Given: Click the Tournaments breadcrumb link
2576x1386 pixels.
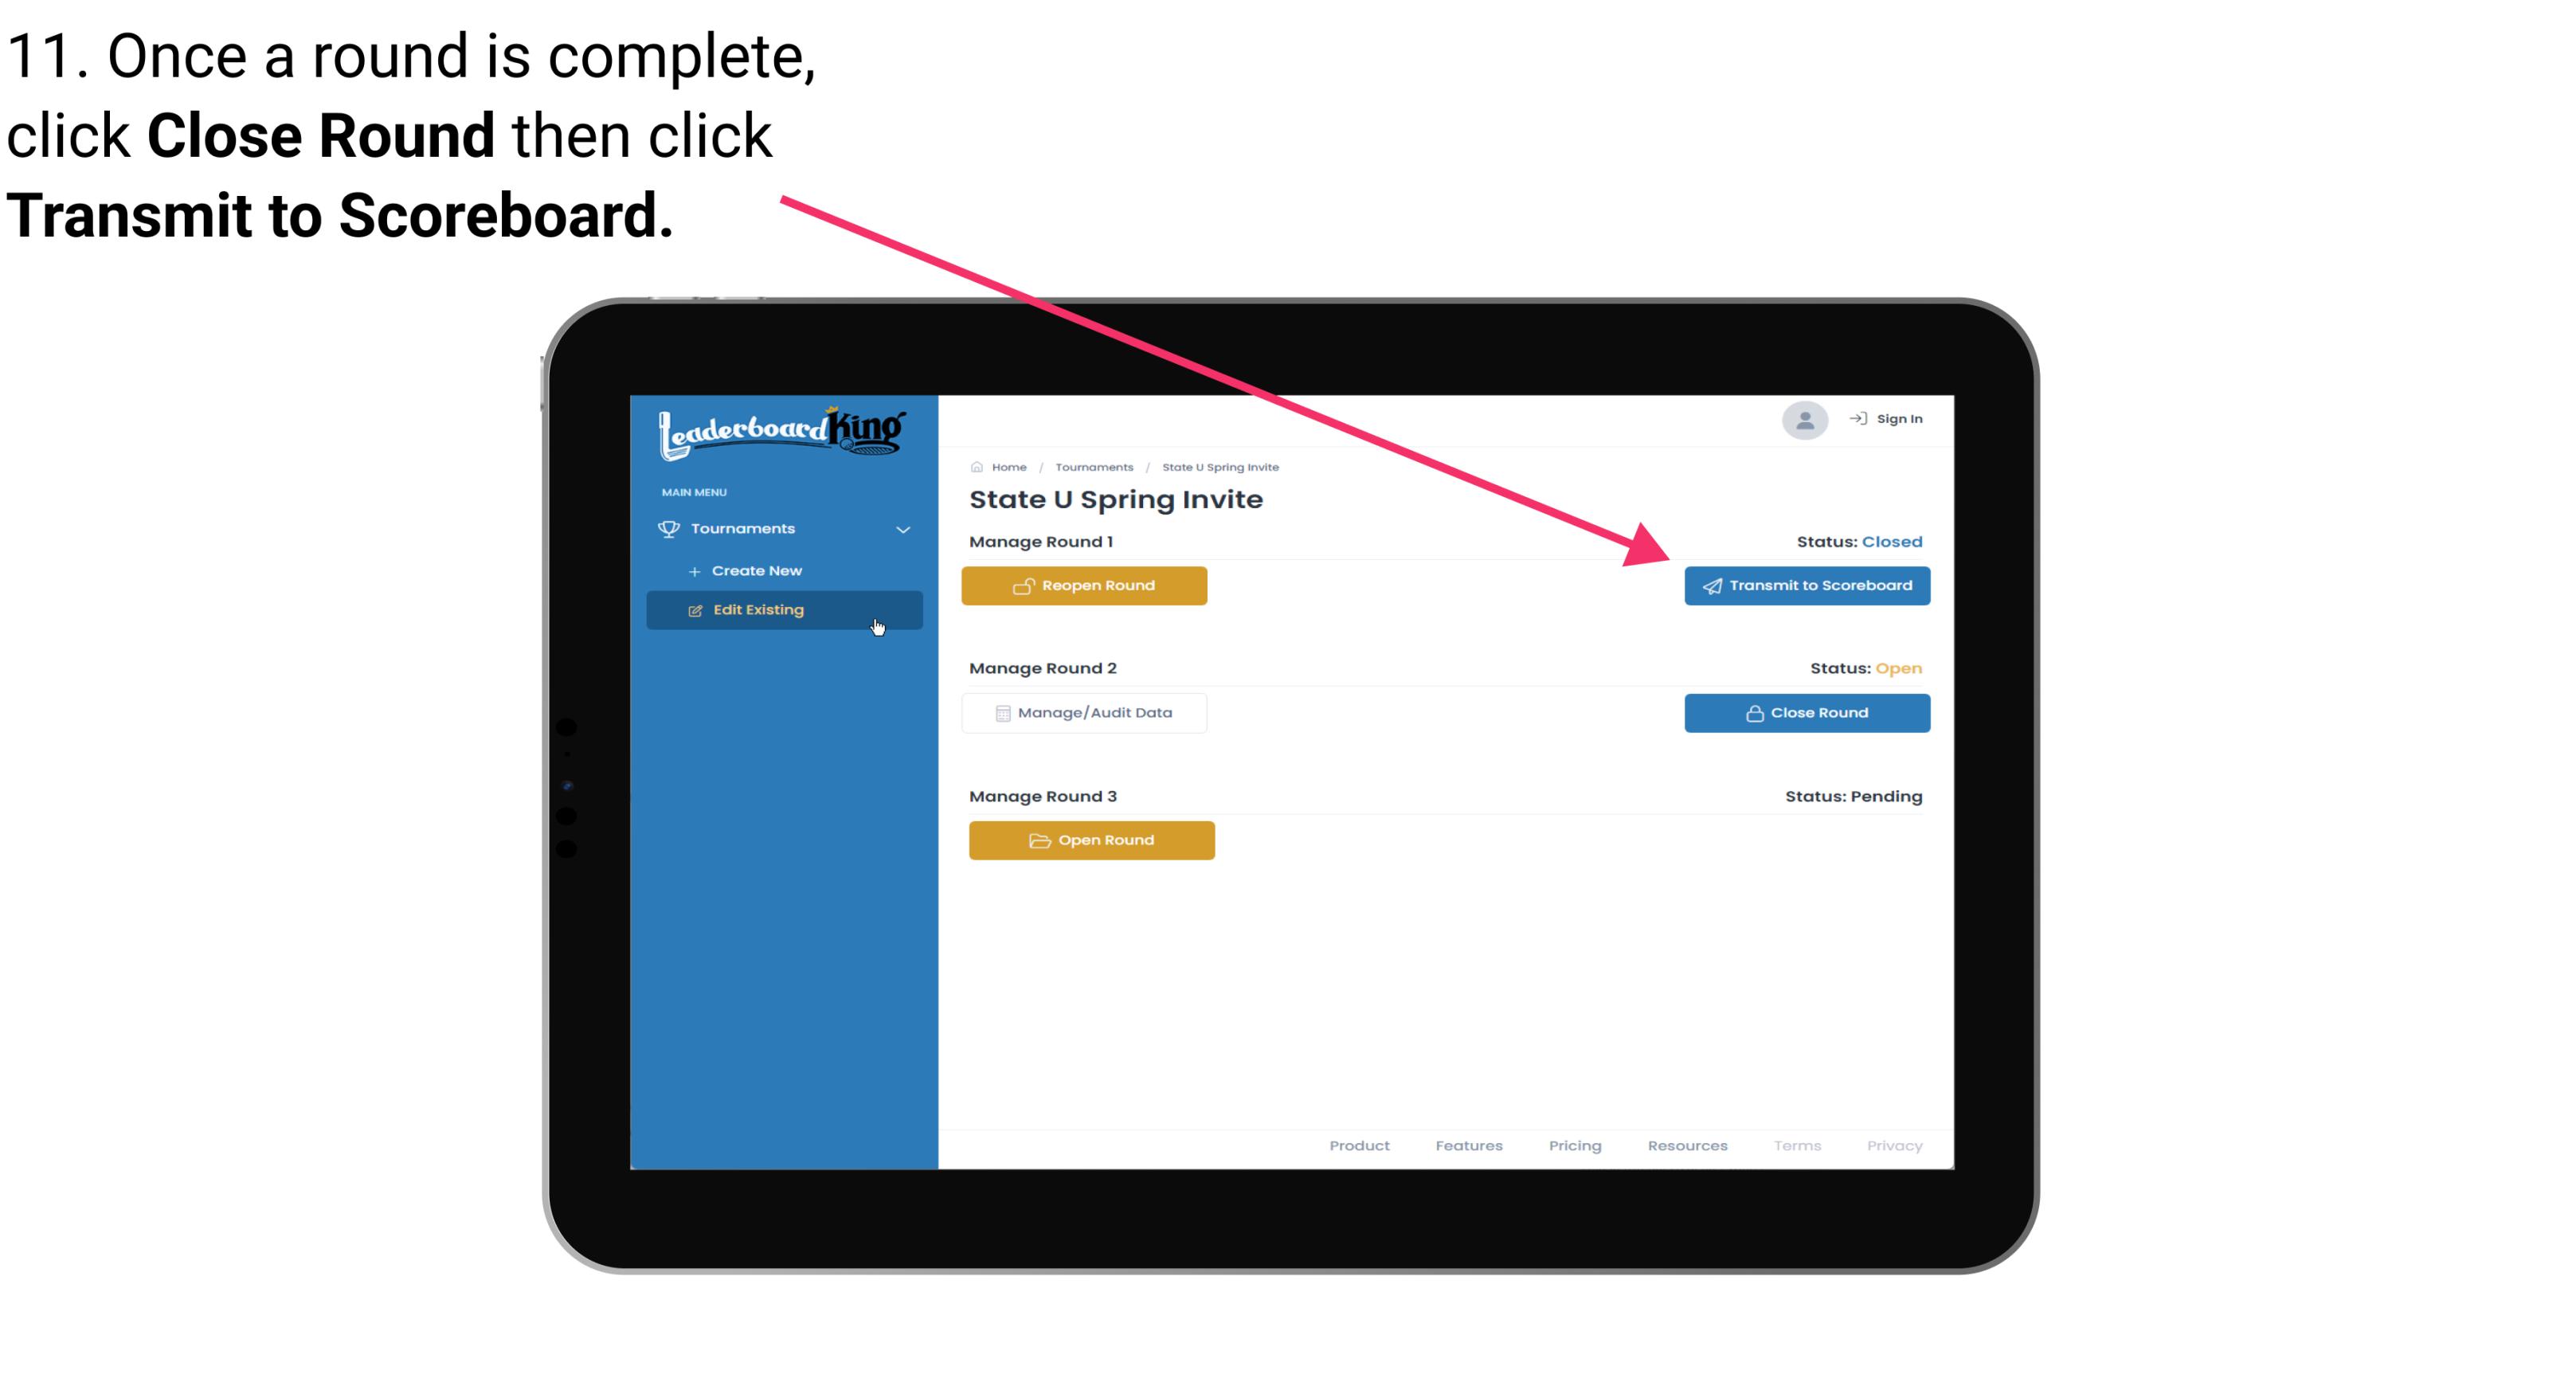Looking at the screenshot, I should pos(1092,464).
